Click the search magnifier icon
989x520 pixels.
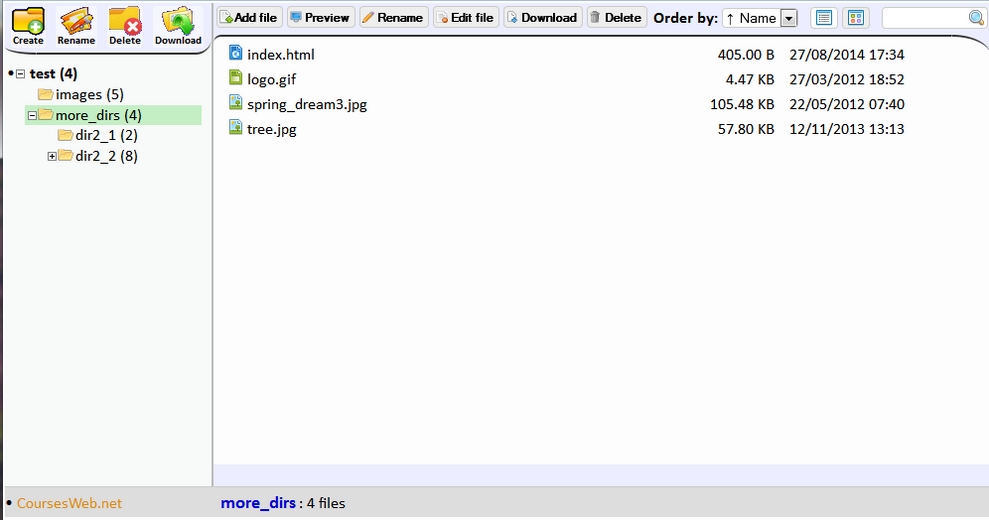point(976,18)
